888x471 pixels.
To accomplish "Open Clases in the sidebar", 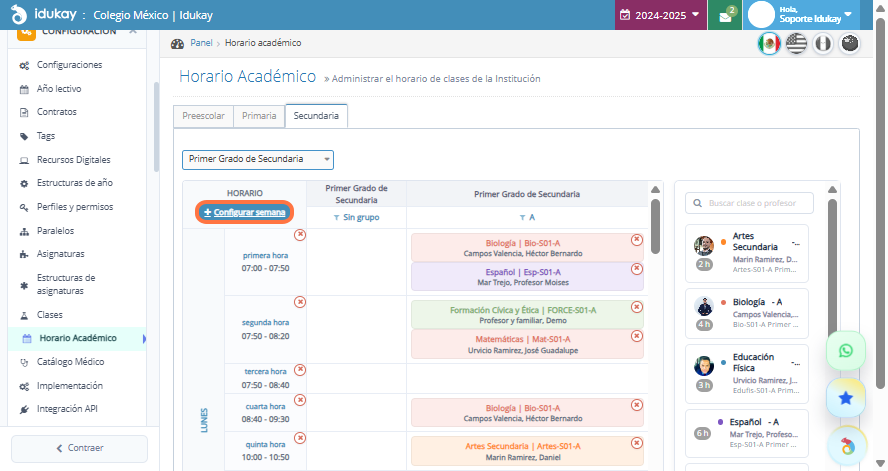I will [50, 315].
